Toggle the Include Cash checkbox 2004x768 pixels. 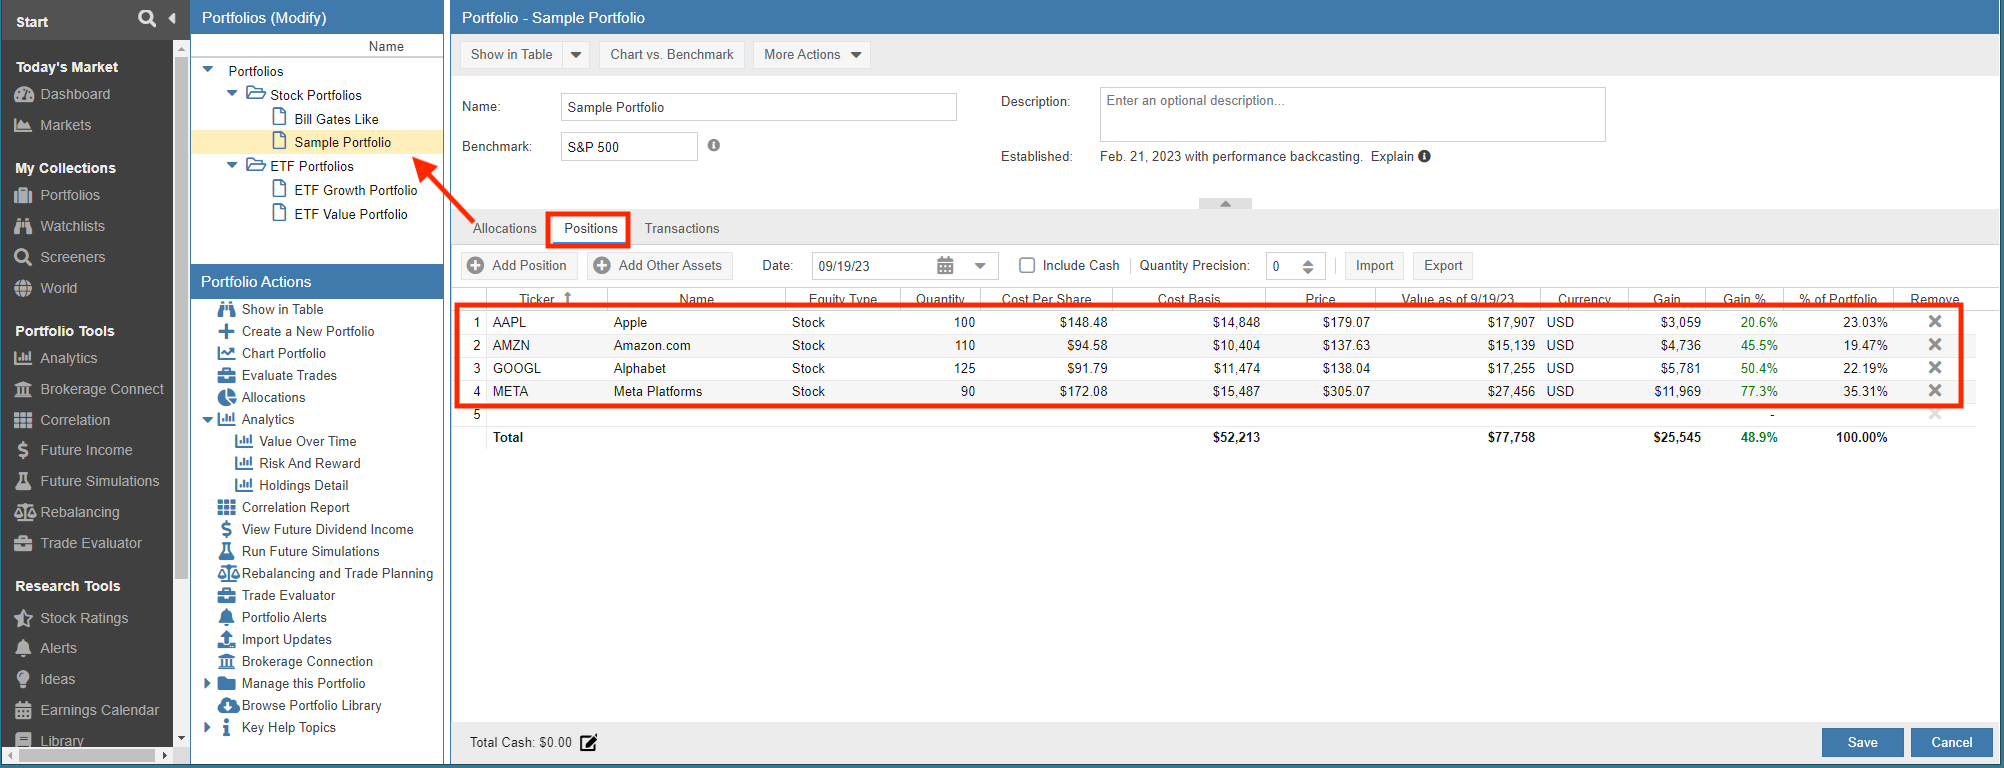click(1026, 265)
